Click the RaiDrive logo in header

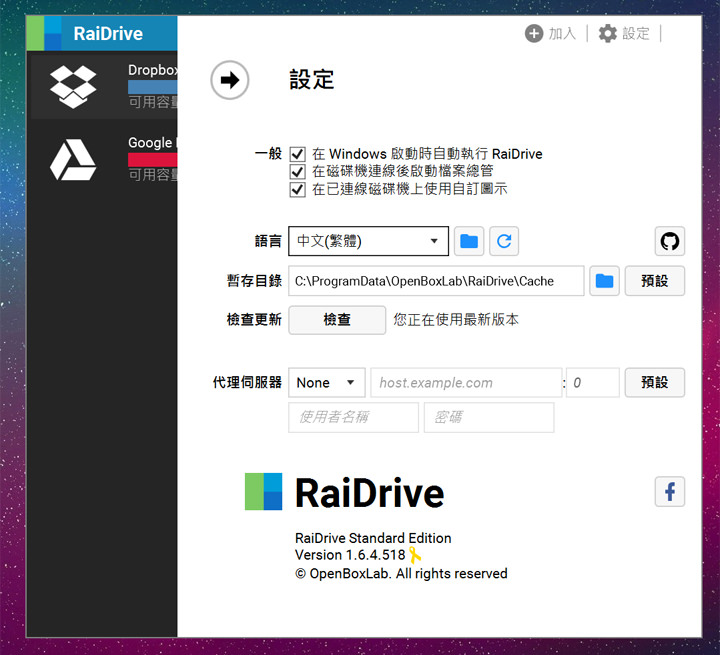[x=45, y=33]
